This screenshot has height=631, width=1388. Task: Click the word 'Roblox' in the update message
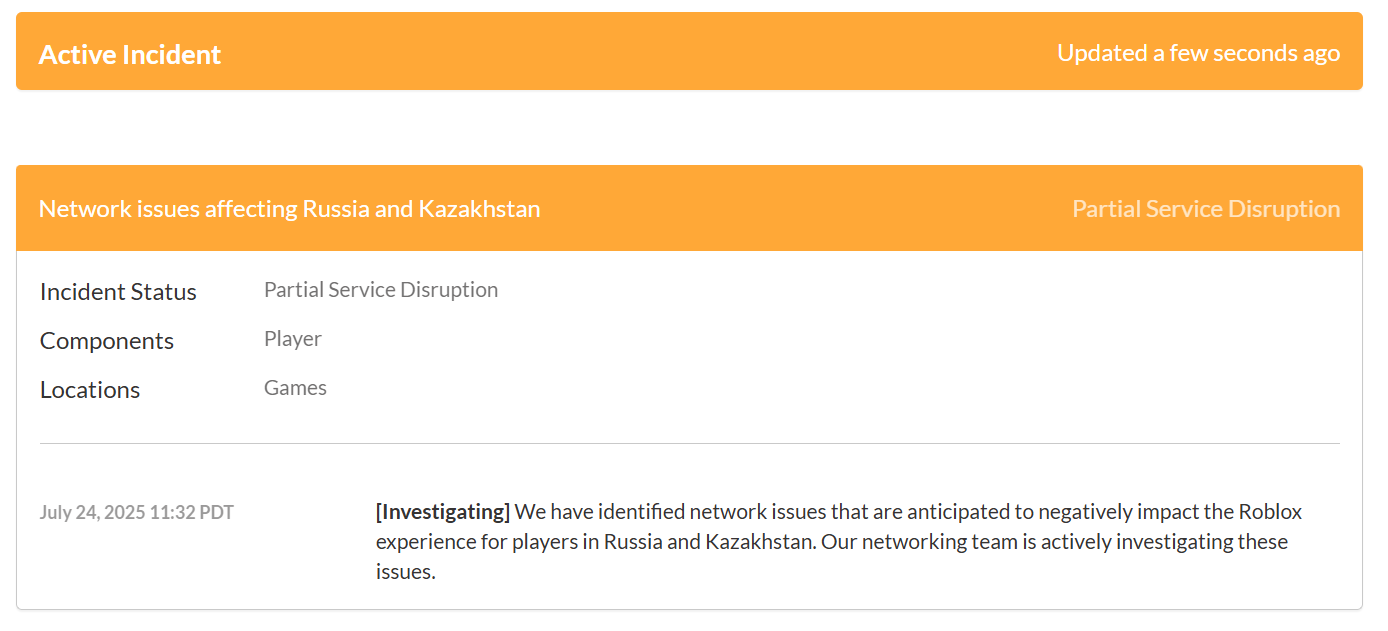click(x=1270, y=512)
